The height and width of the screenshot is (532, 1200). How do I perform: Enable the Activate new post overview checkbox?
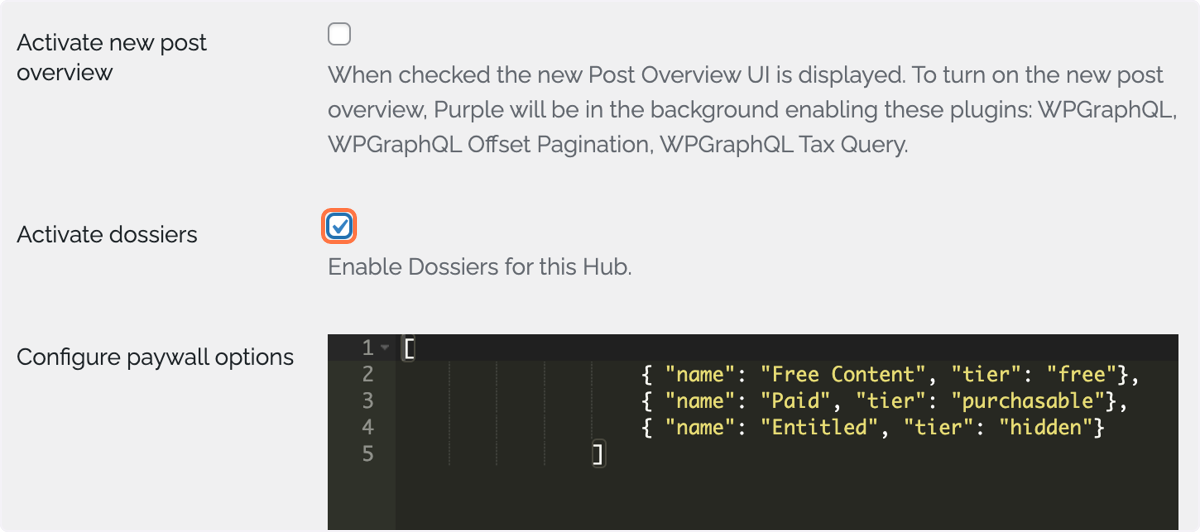[340, 35]
